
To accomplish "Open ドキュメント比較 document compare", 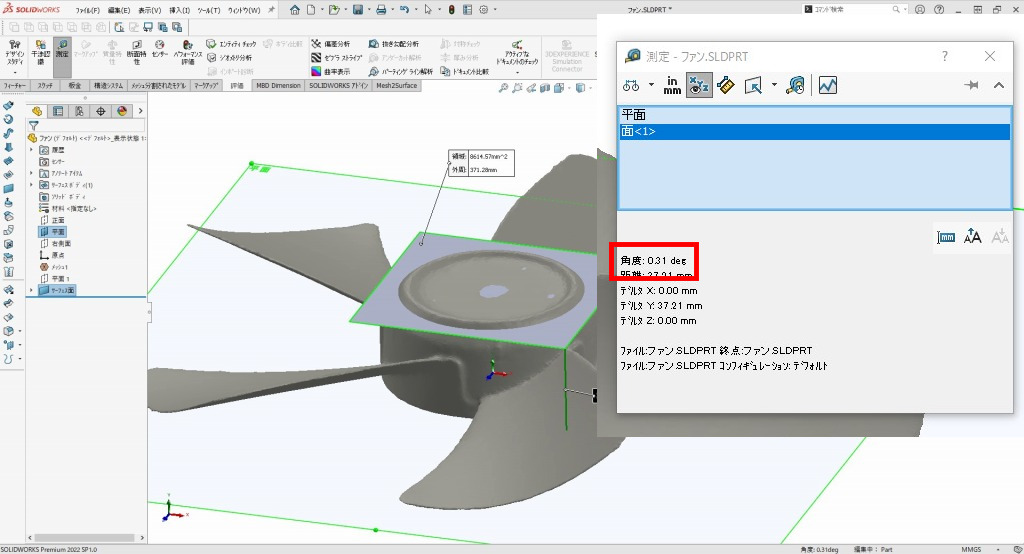I will tap(464, 71).
